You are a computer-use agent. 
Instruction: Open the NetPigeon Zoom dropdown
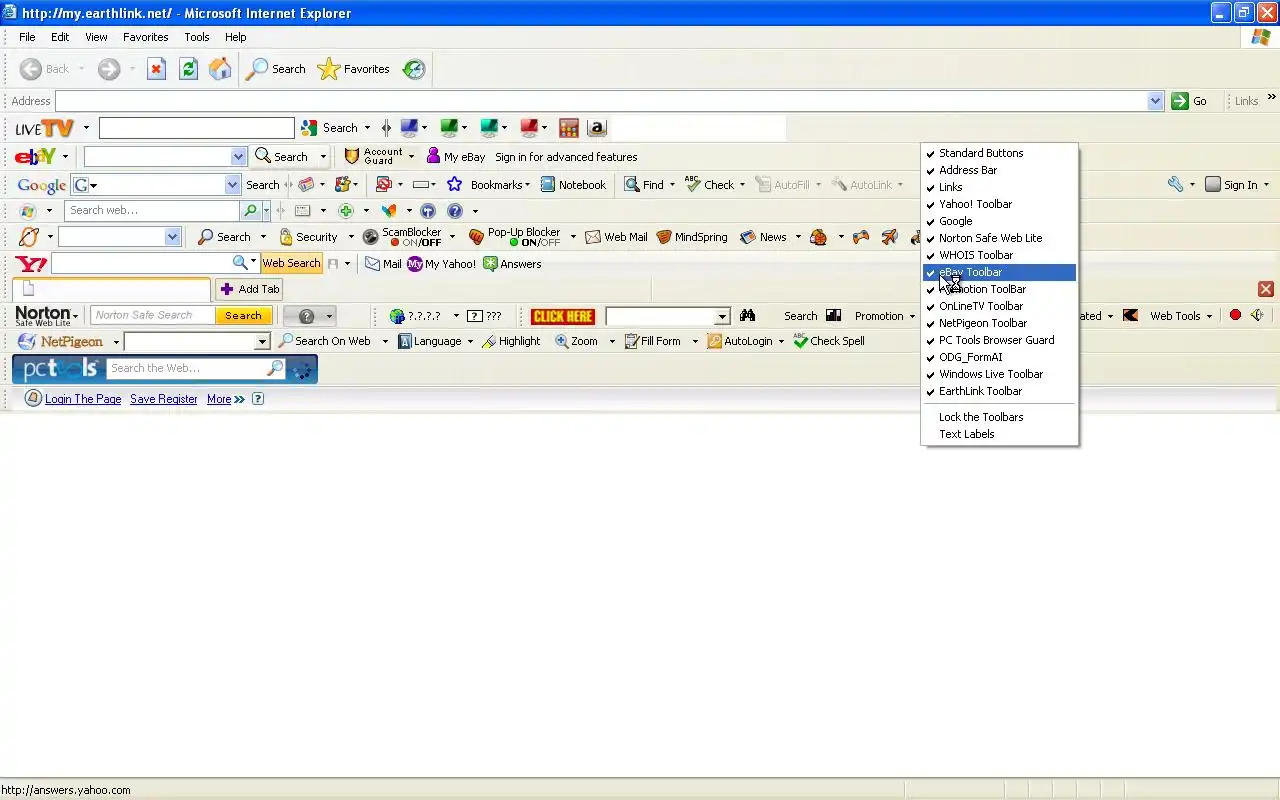(611, 341)
